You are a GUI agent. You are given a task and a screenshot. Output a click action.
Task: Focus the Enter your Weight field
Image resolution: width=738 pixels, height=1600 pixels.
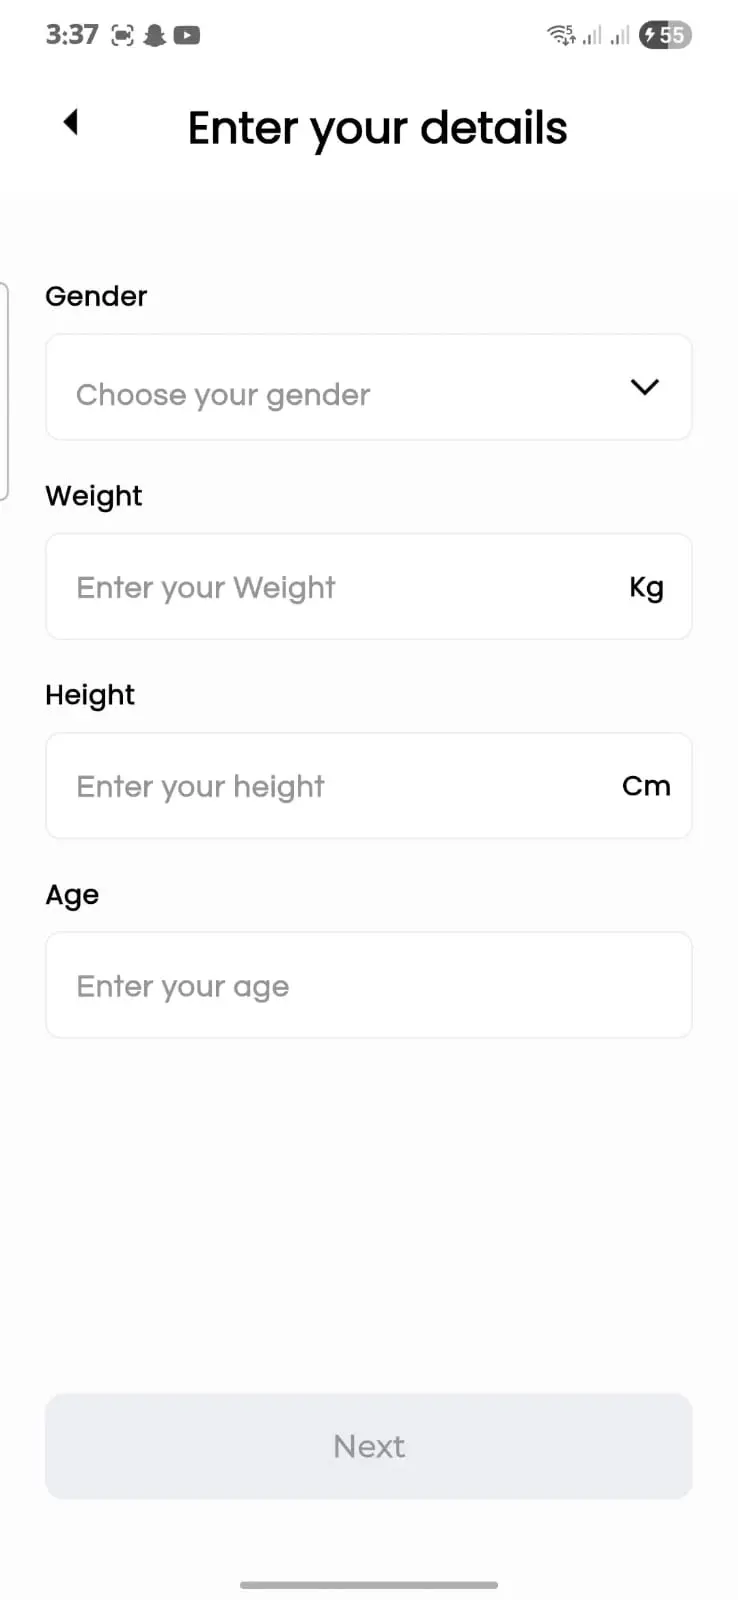[x=330, y=587]
